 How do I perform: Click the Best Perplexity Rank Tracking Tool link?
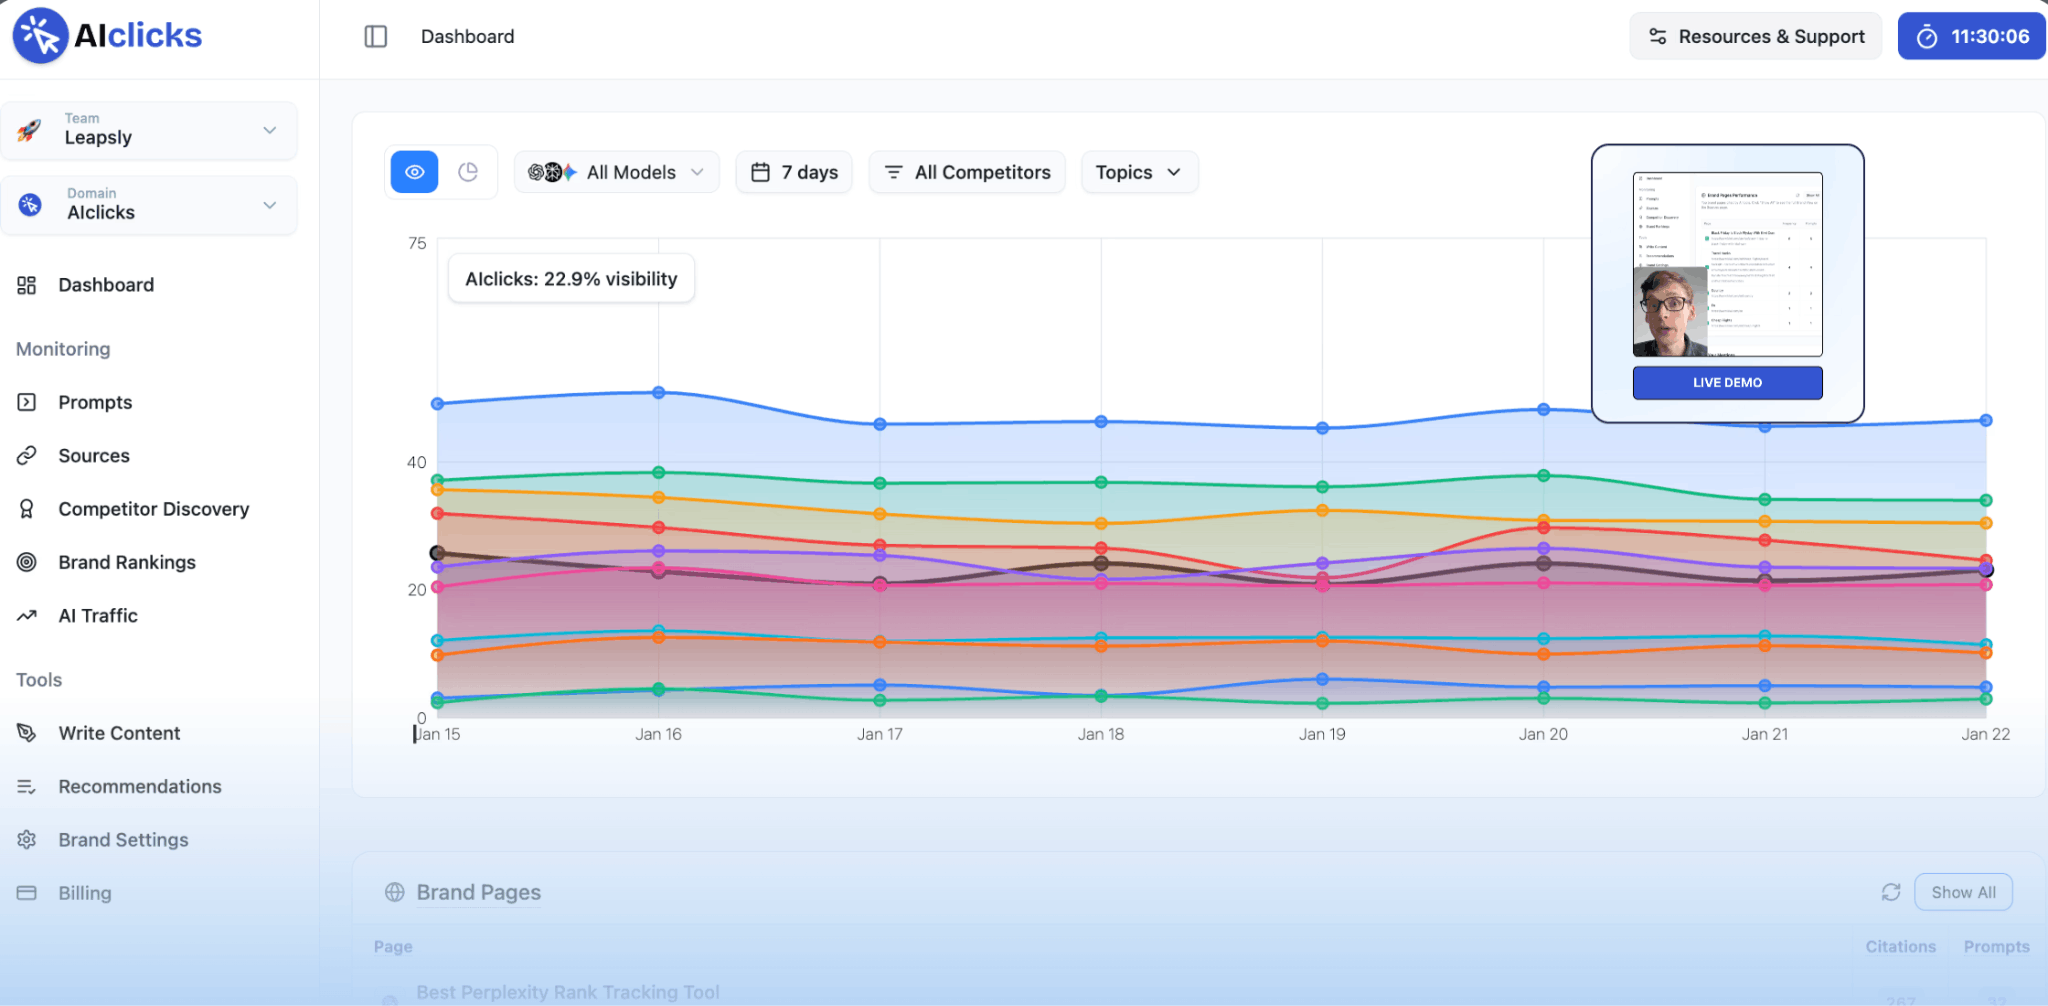[x=568, y=991]
